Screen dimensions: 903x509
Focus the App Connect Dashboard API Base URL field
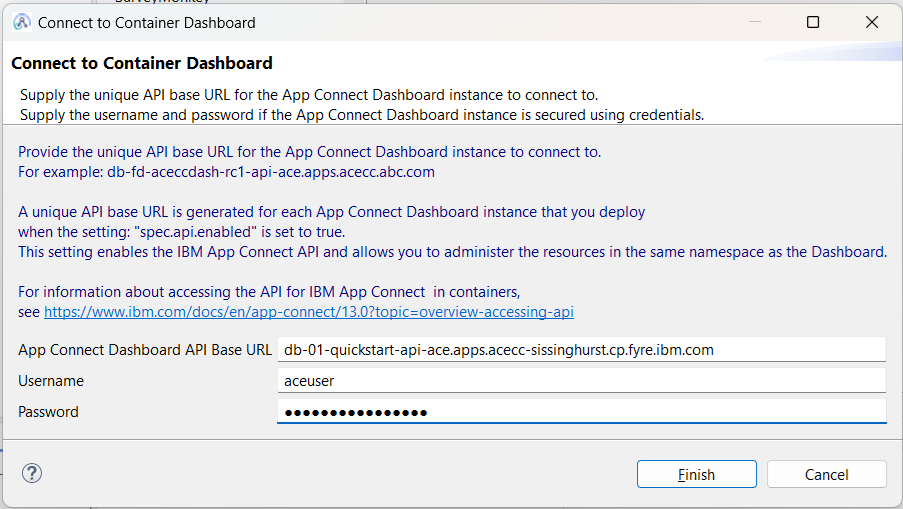click(582, 350)
